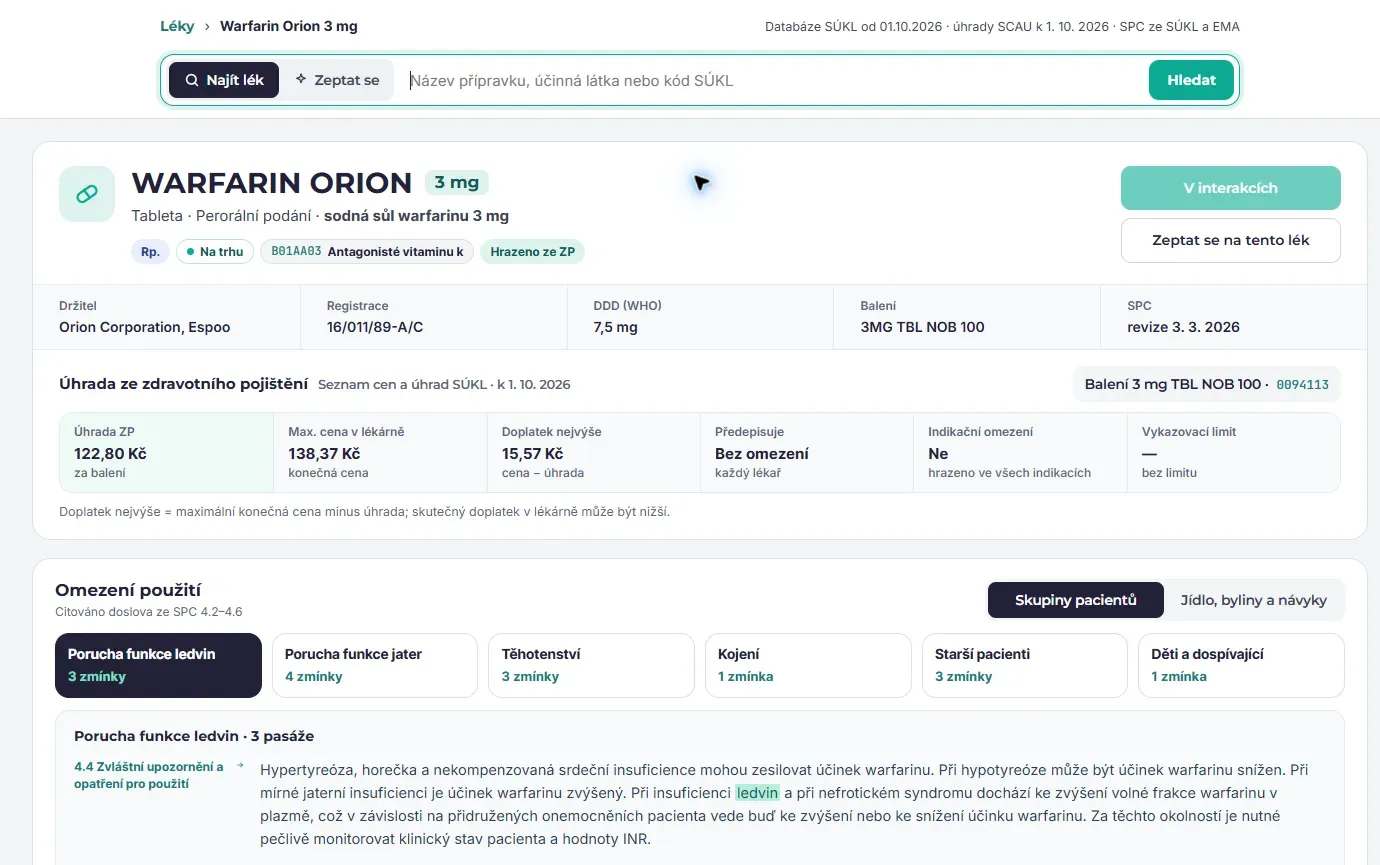
Task: Click Doplatek nejvýše 15,57 Kč value
Action: [x=531, y=454]
